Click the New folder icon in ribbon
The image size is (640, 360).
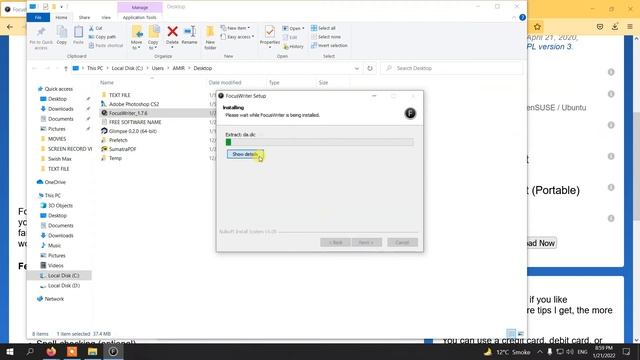coord(210,38)
